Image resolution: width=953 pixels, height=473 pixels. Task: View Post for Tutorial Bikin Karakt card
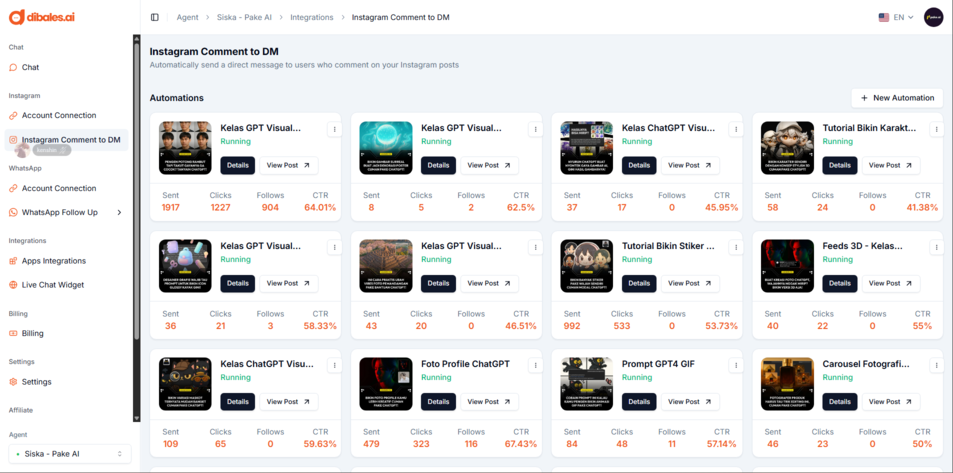(x=891, y=165)
